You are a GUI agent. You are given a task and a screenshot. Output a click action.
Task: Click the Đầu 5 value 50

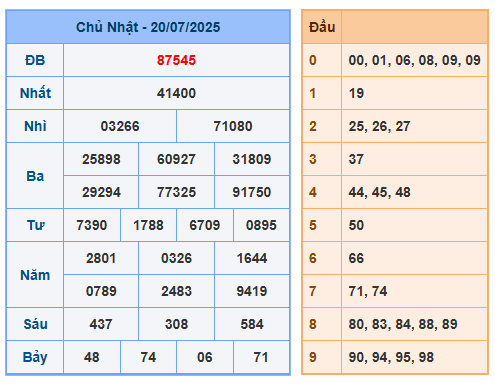coord(356,225)
